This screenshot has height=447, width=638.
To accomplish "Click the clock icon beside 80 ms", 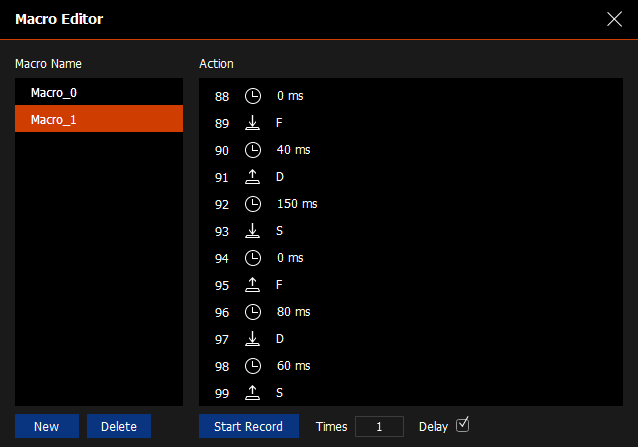I will [x=253, y=312].
